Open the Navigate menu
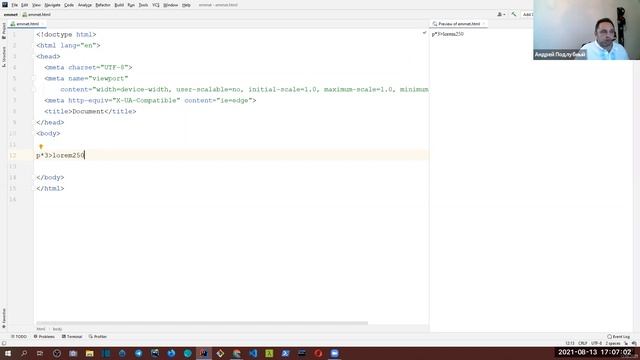This screenshot has height=360, width=640. (x=52, y=5)
